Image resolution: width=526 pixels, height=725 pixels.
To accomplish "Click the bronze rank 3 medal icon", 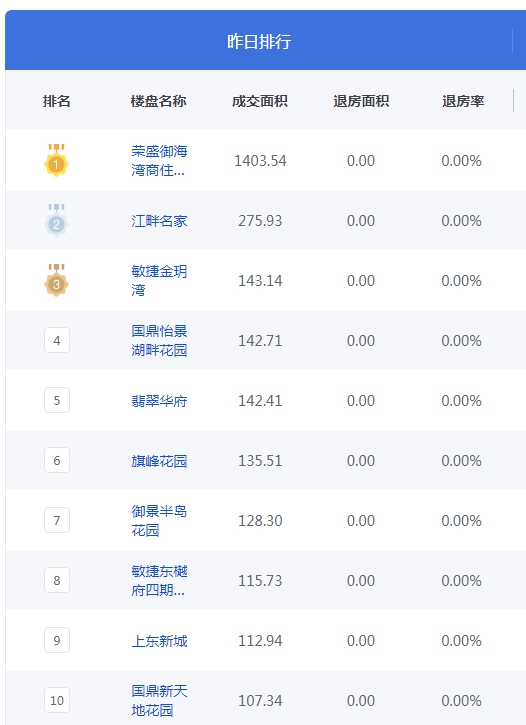I will (56, 280).
